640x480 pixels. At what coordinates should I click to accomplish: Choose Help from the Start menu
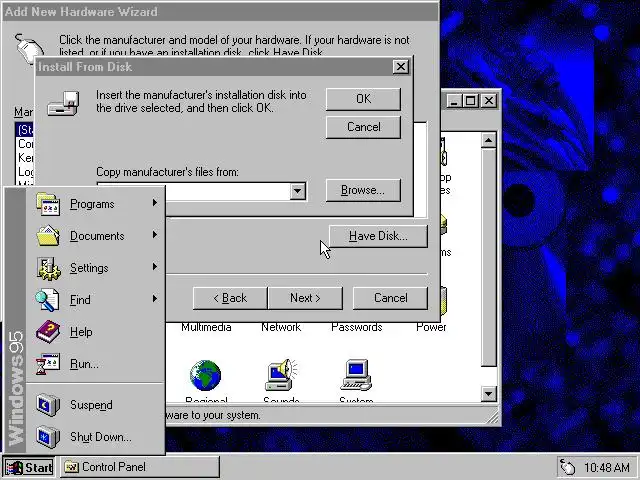(x=96, y=331)
